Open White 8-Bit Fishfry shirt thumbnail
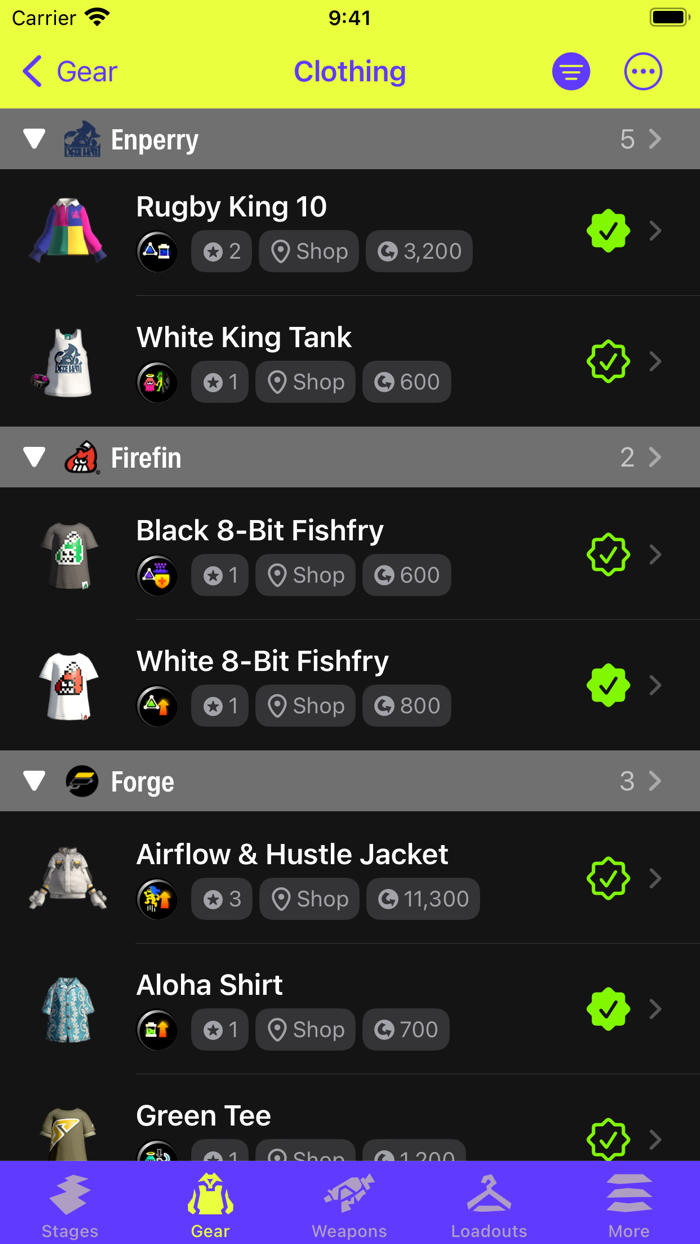700x1244 pixels. [68, 686]
